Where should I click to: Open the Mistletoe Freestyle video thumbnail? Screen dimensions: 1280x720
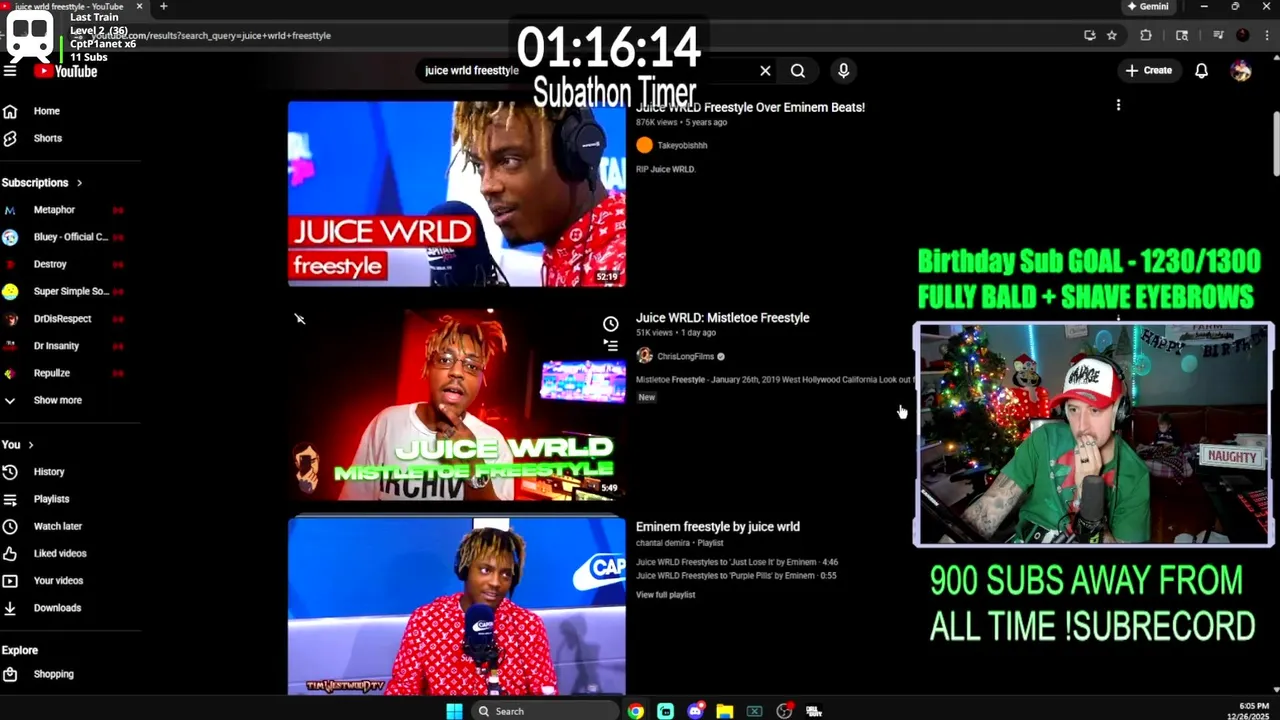(457, 403)
